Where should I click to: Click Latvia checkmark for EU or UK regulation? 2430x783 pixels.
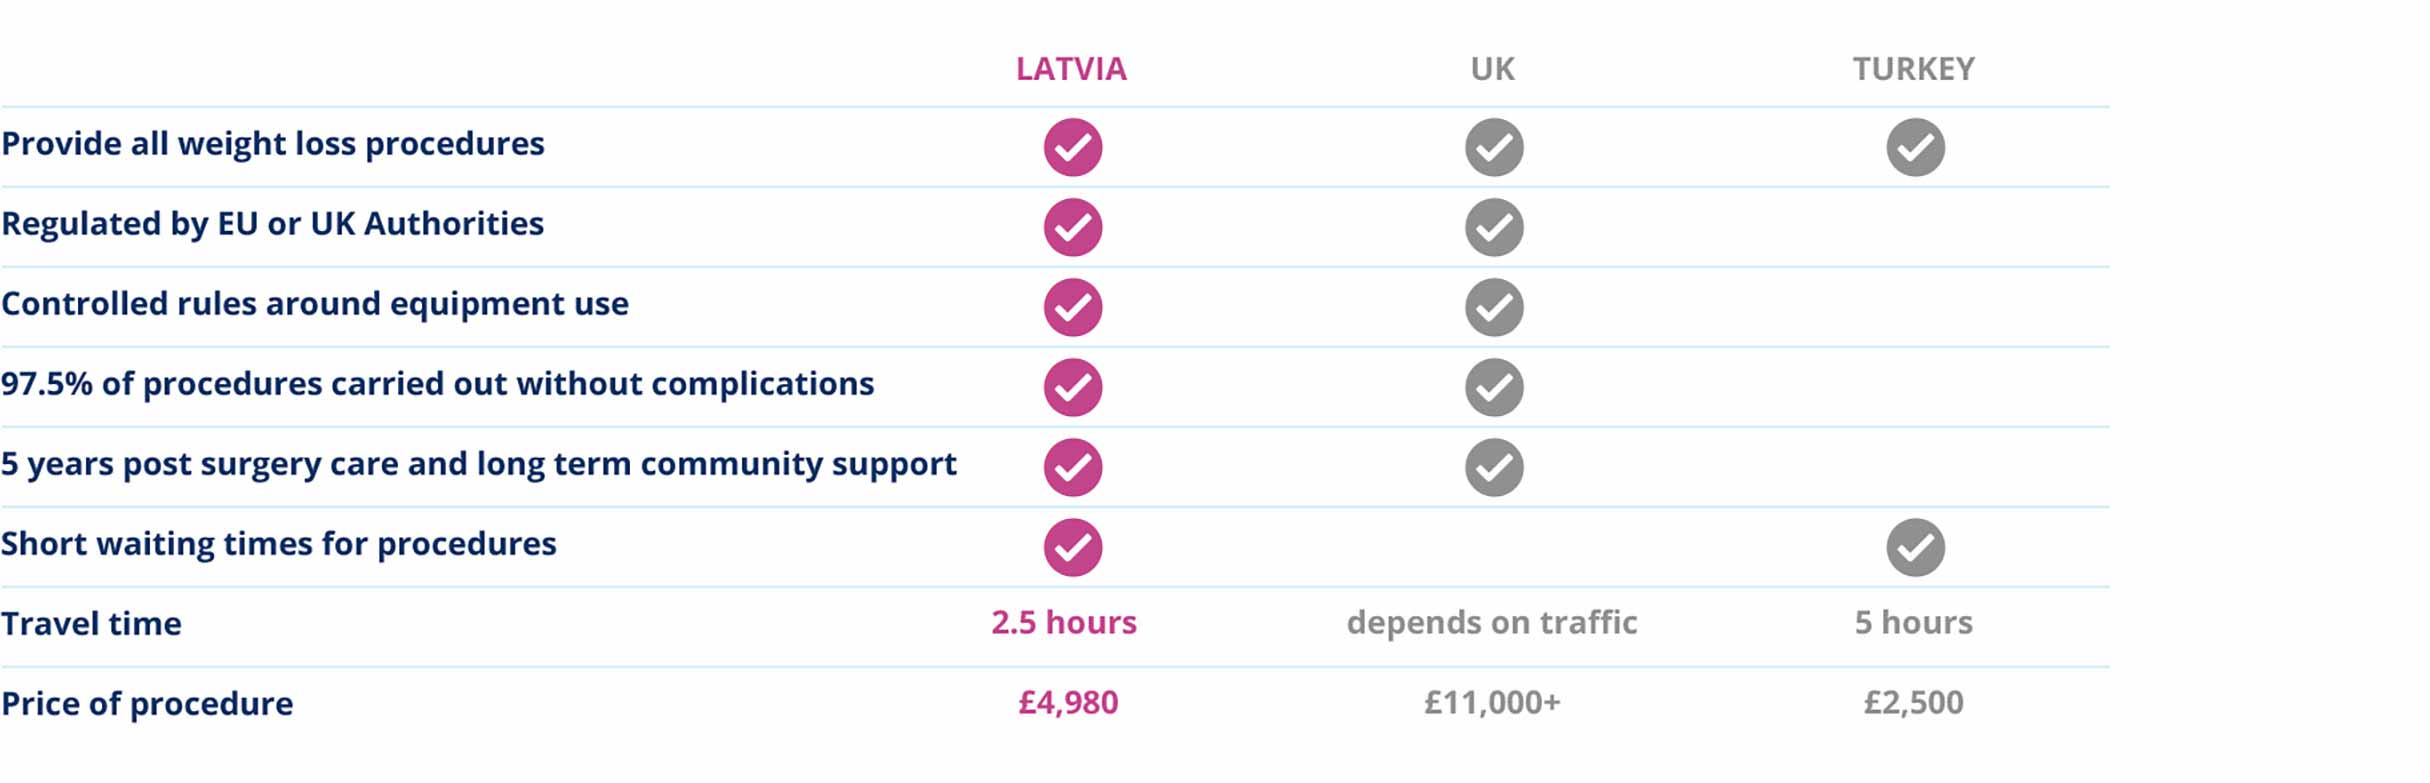(x=1072, y=227)
